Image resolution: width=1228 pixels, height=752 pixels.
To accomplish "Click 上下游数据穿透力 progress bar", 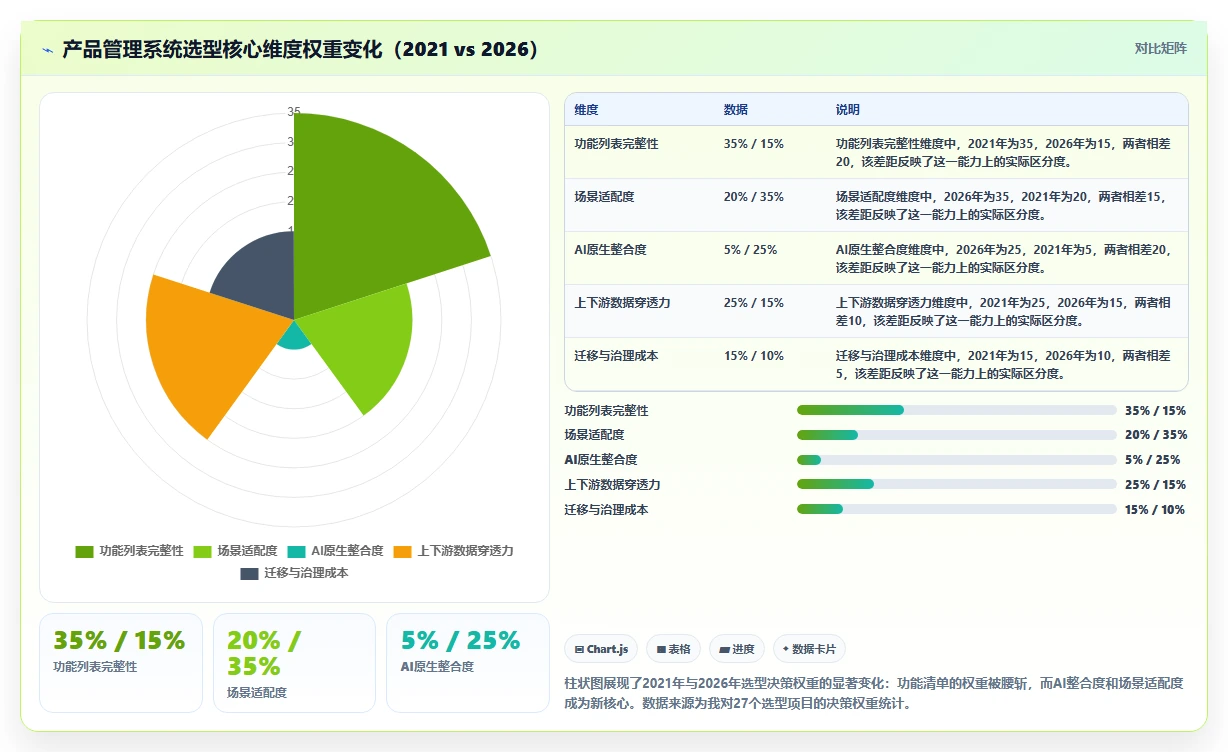I will 956,484.
